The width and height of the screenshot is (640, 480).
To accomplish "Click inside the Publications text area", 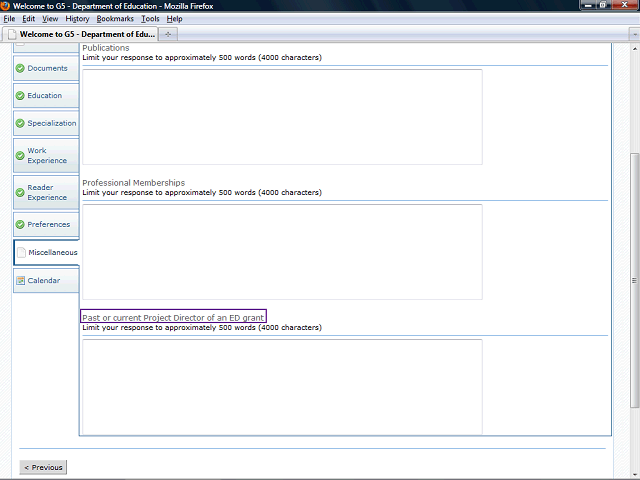I will tap(282, 117).
